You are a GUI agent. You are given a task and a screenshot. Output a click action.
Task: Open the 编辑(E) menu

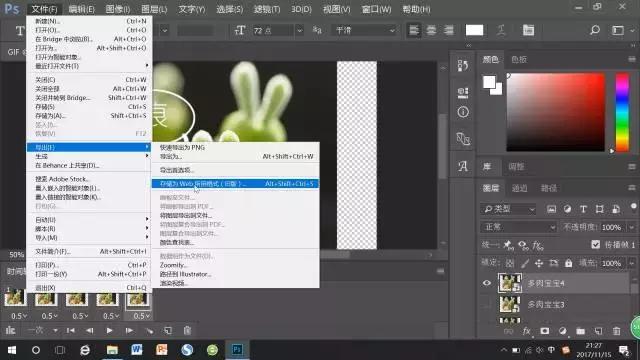point(81,9)
